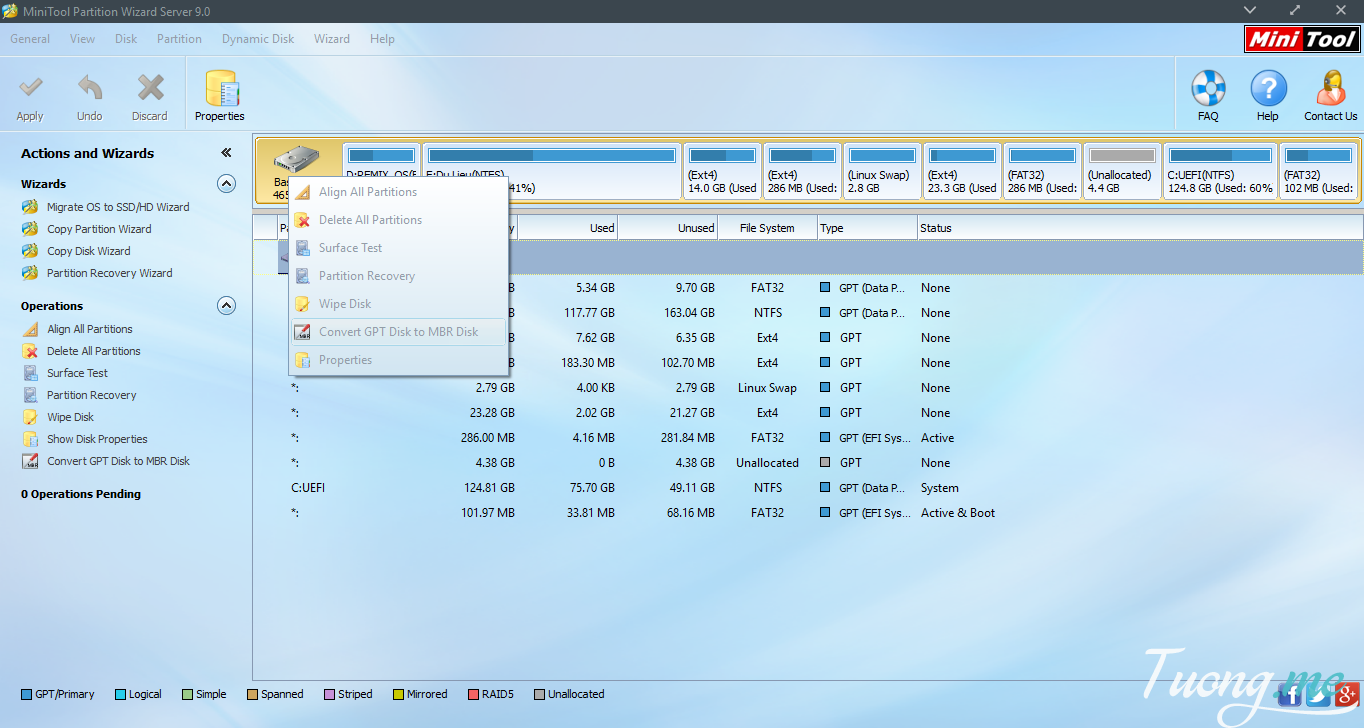1364x728 pixels.
Task: Collapse the Wizards section
Action: [227, 184]
